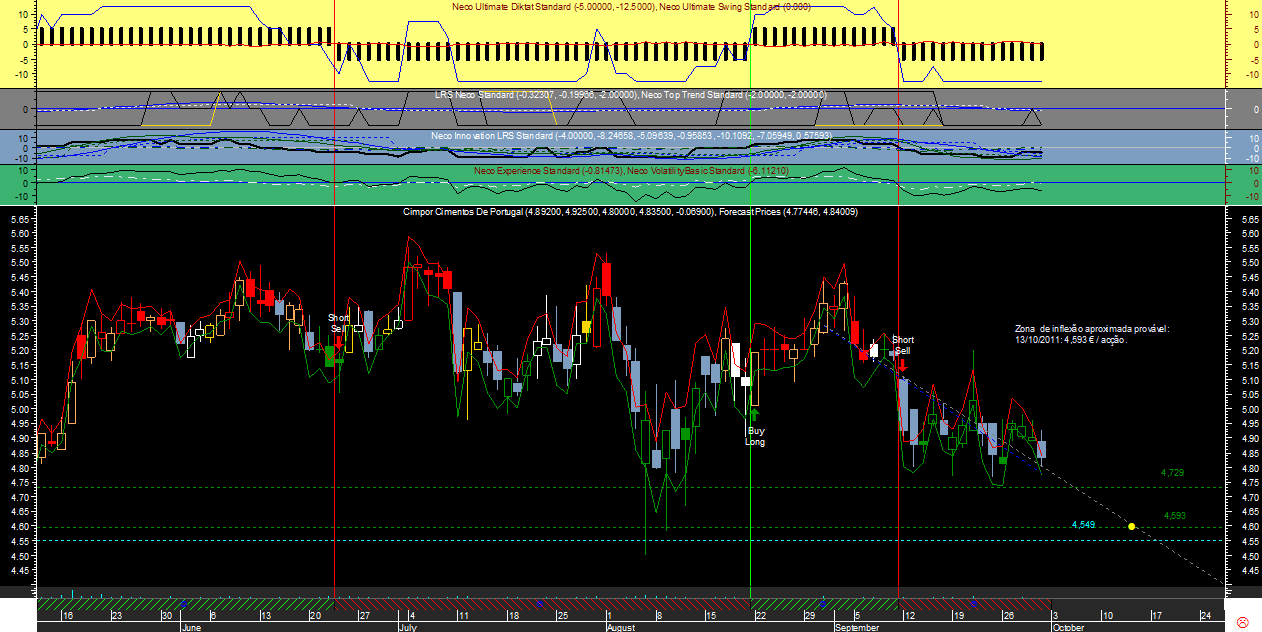1262x632 pixels.
Task: Select the Short Sell label in September
Action: [902, 345]
